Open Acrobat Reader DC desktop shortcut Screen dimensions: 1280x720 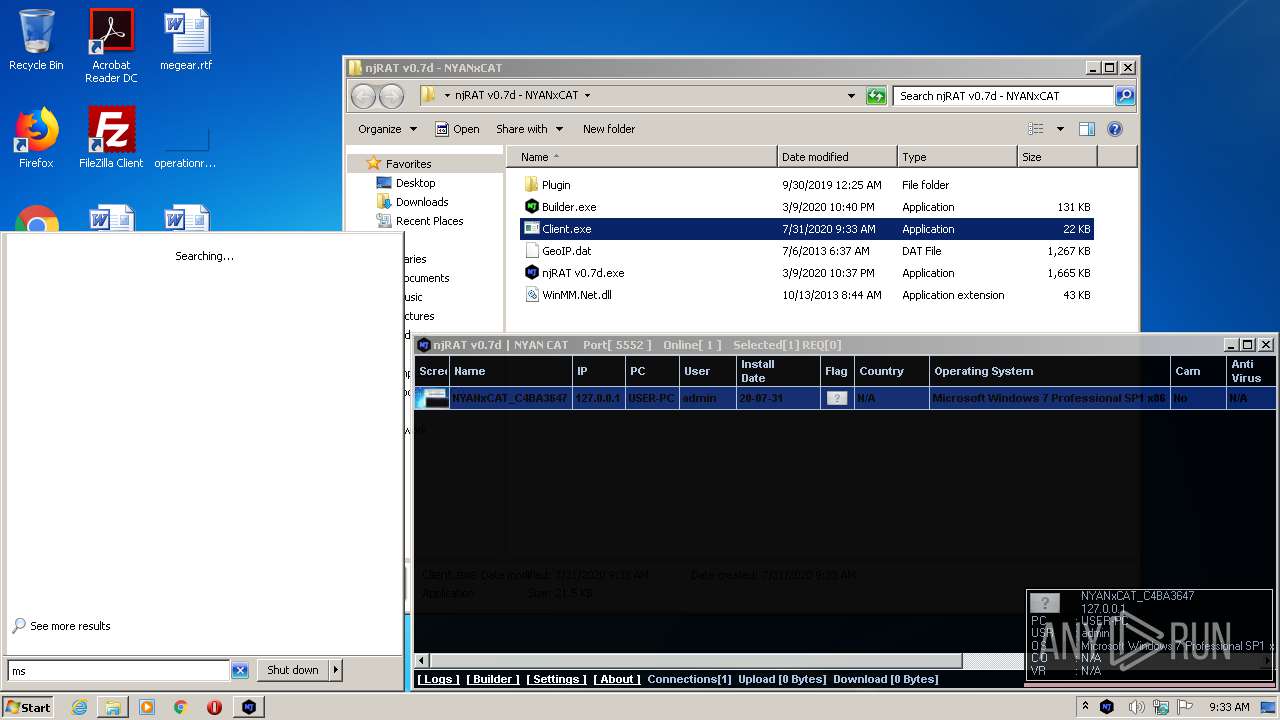(x=111, y=46)
